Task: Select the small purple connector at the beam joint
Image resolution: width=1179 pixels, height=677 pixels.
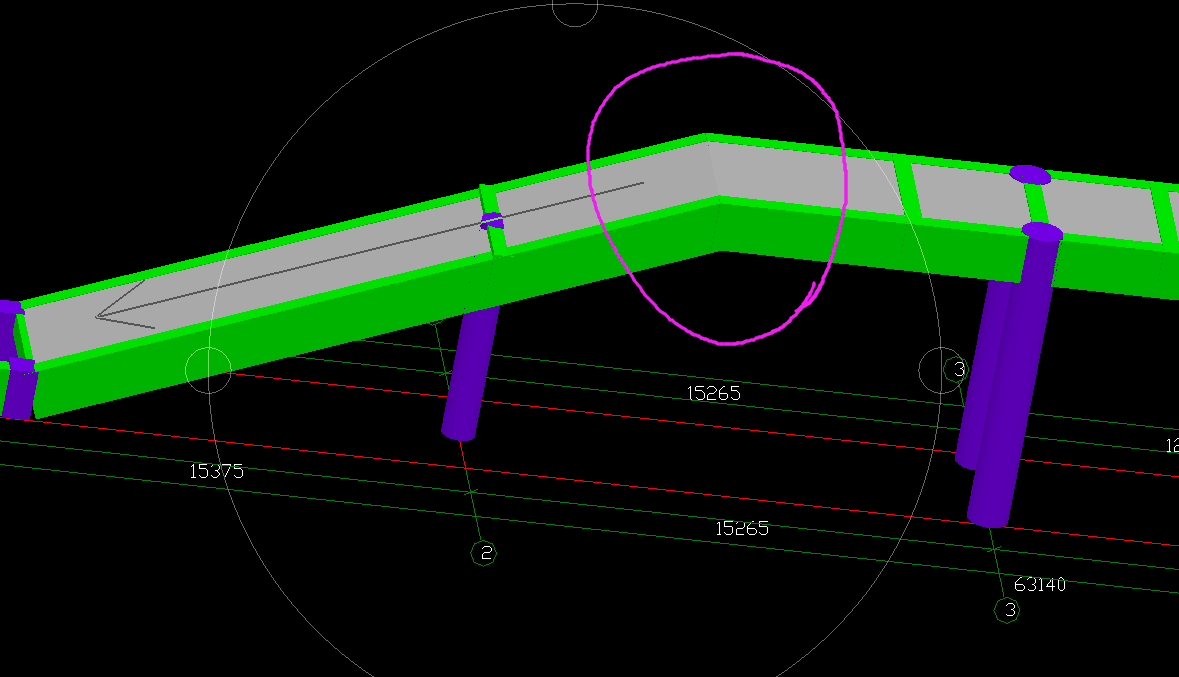Action: [x=492, y=220]
